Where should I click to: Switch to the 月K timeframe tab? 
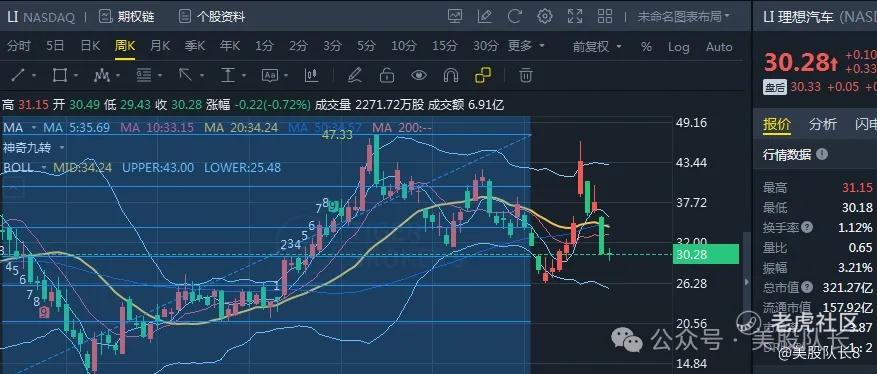pyautogui.click(x=160, y=46)
